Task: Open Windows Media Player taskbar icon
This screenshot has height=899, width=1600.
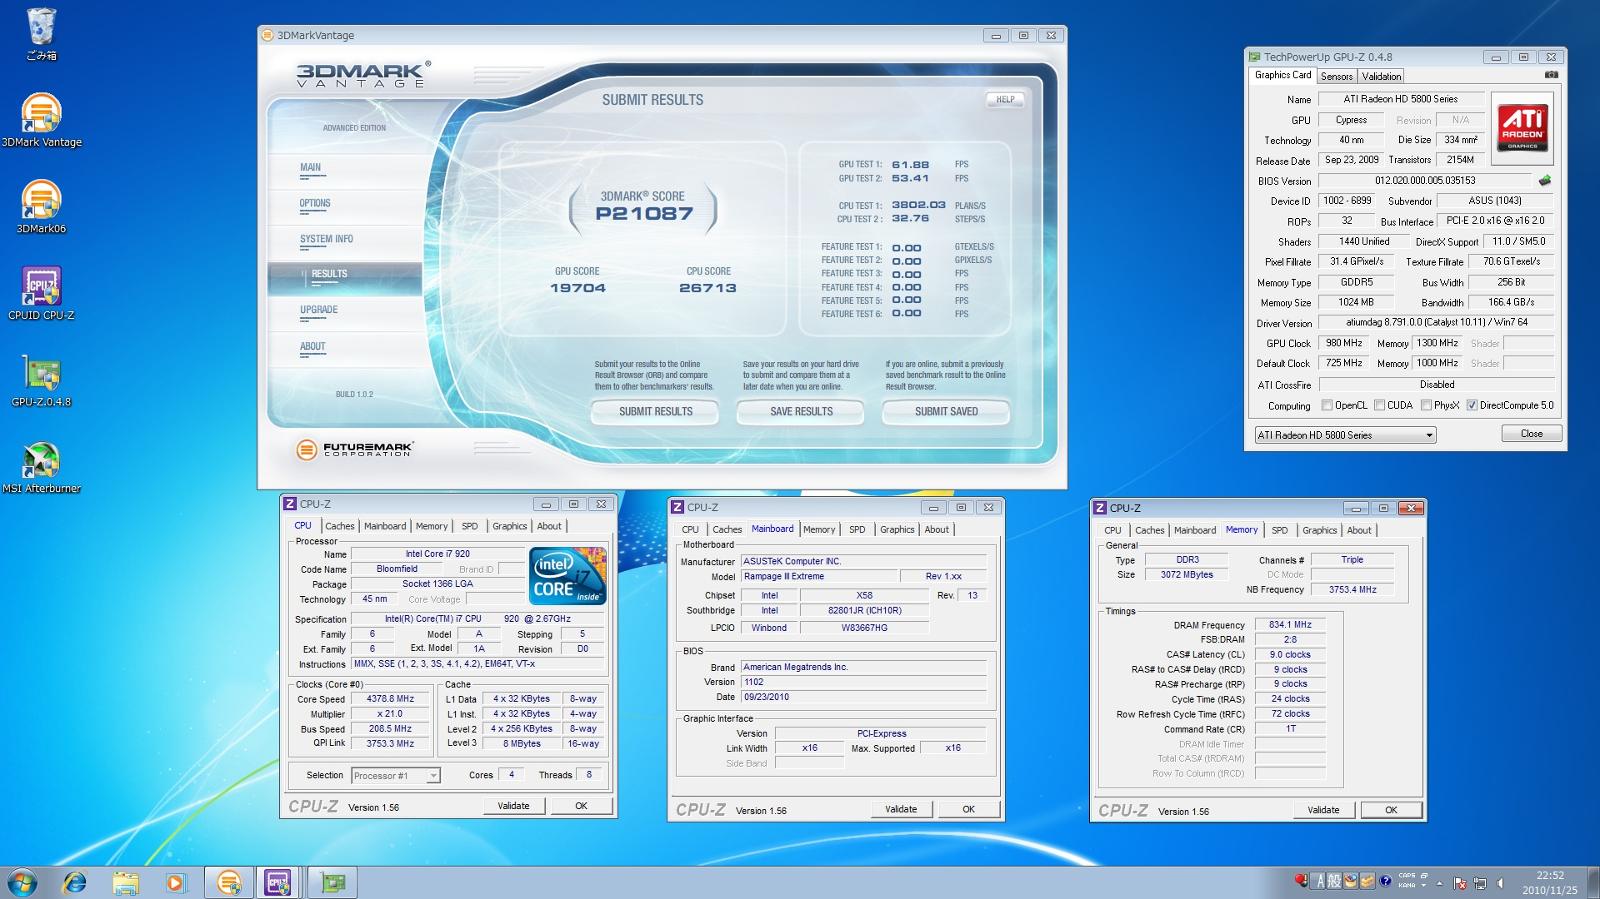Action: (x=175, y=882)
